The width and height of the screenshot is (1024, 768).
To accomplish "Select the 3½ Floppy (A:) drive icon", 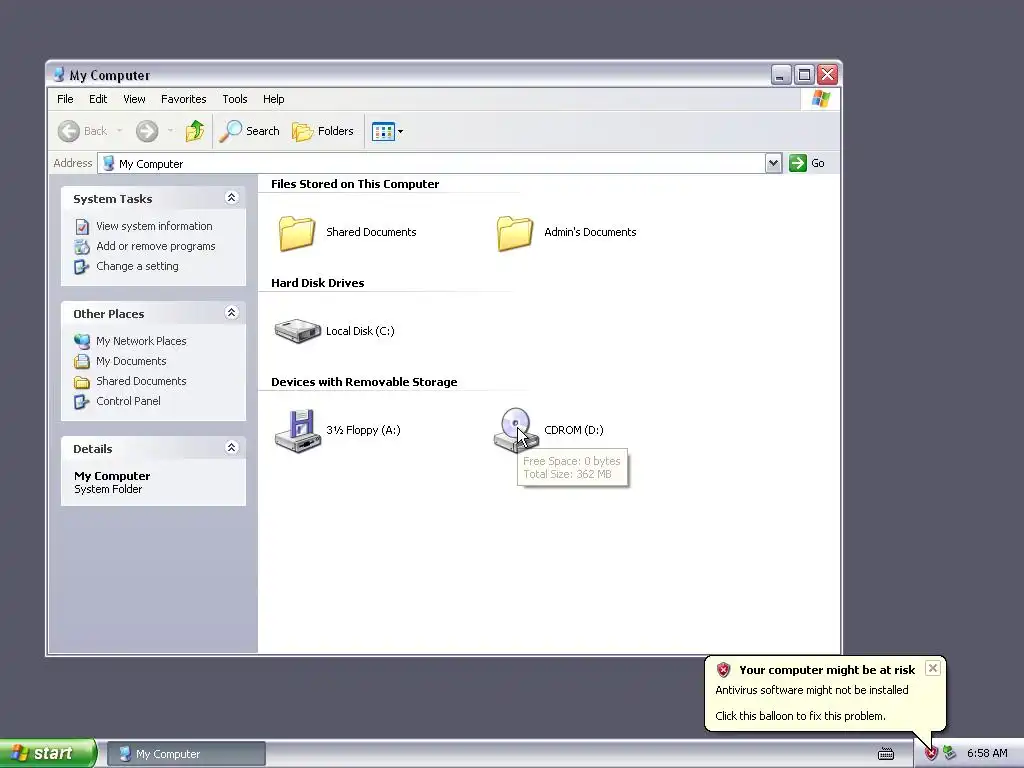I will click(298, 431).
